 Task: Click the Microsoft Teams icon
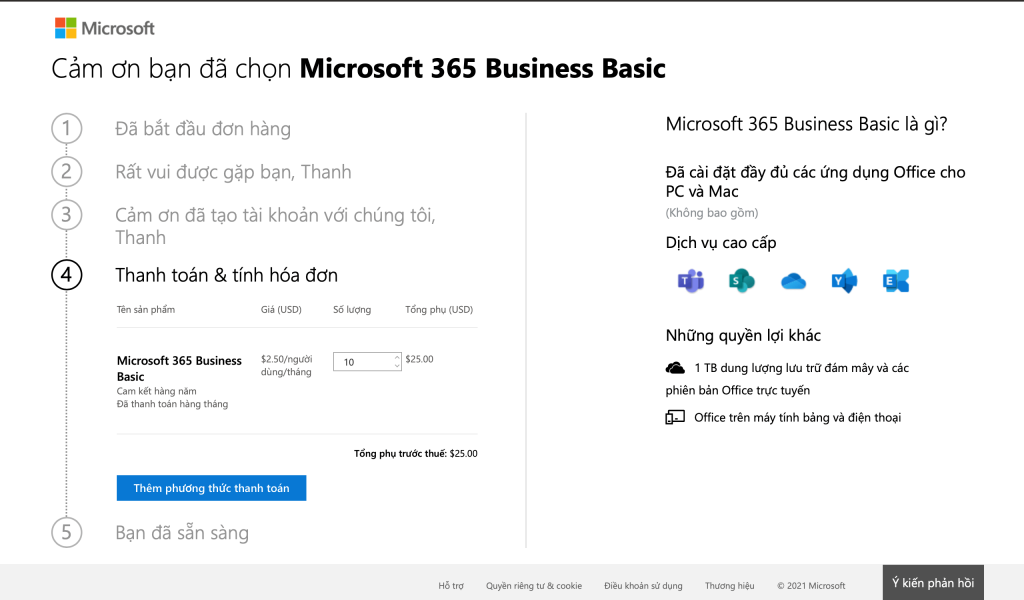[x=690, y=281]
